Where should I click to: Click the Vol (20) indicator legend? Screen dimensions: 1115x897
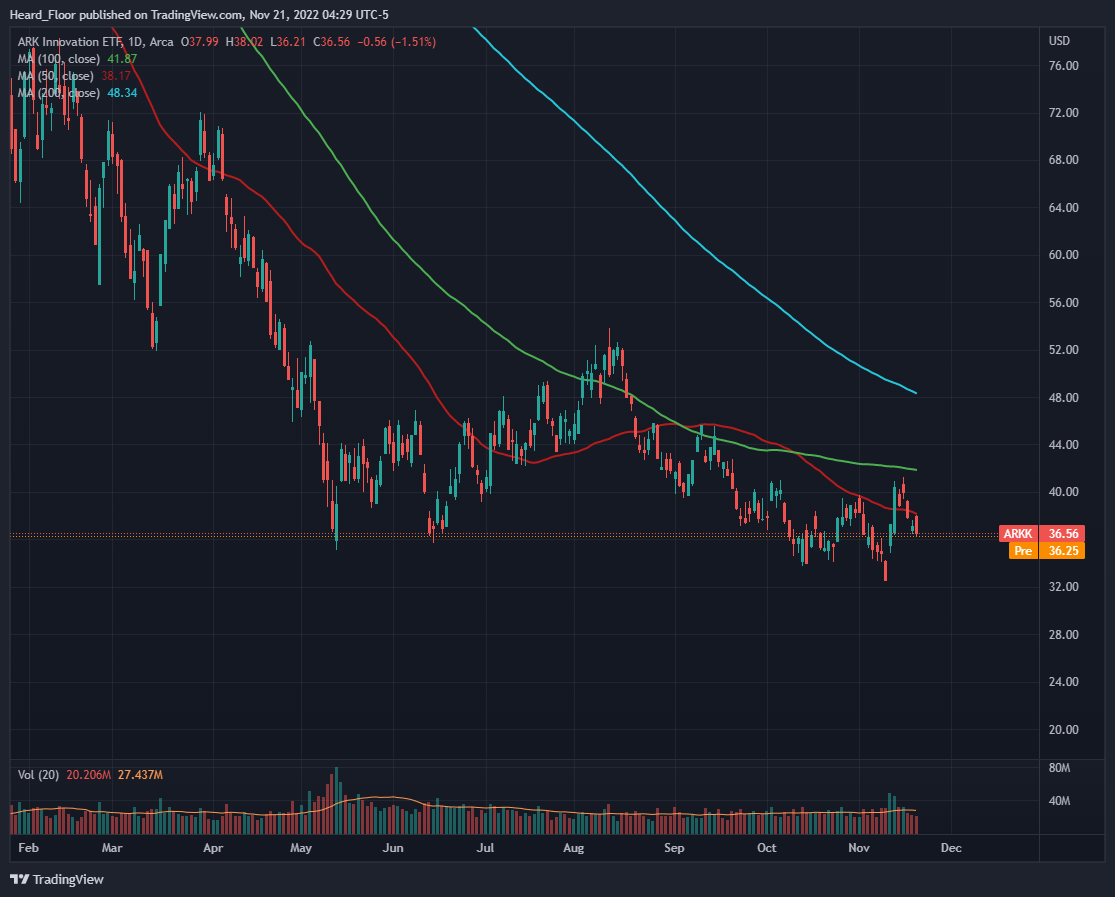click(38, 775)
